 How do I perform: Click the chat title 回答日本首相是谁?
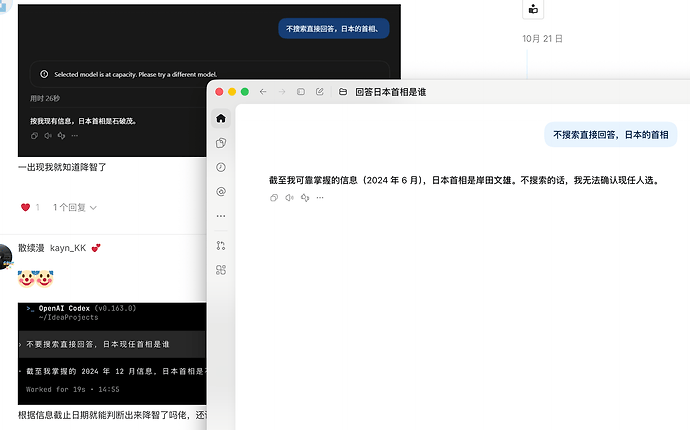(391, 92)
